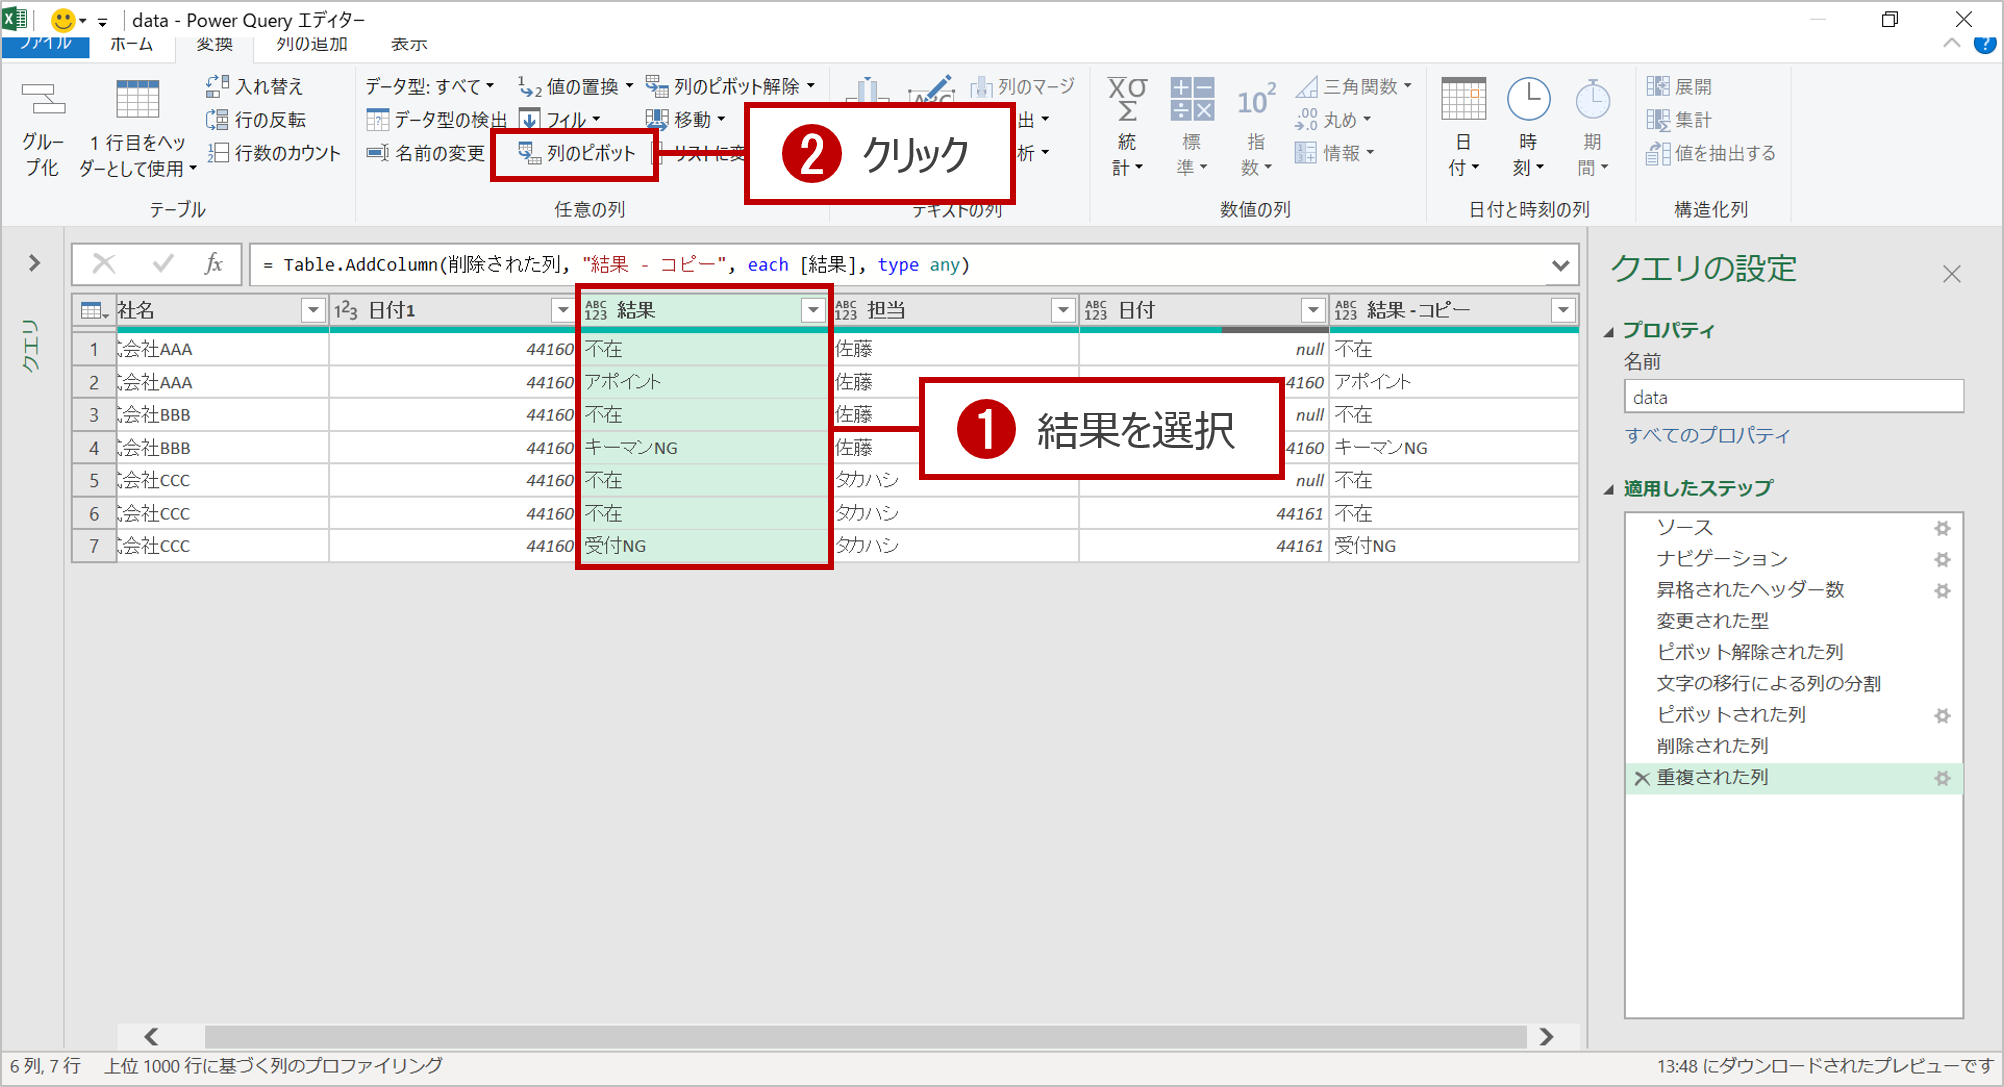Open settings gear for ピボットされた列 step
The width and height of the screenshot is (2004, 1087).
click(x=1942, y=715)
